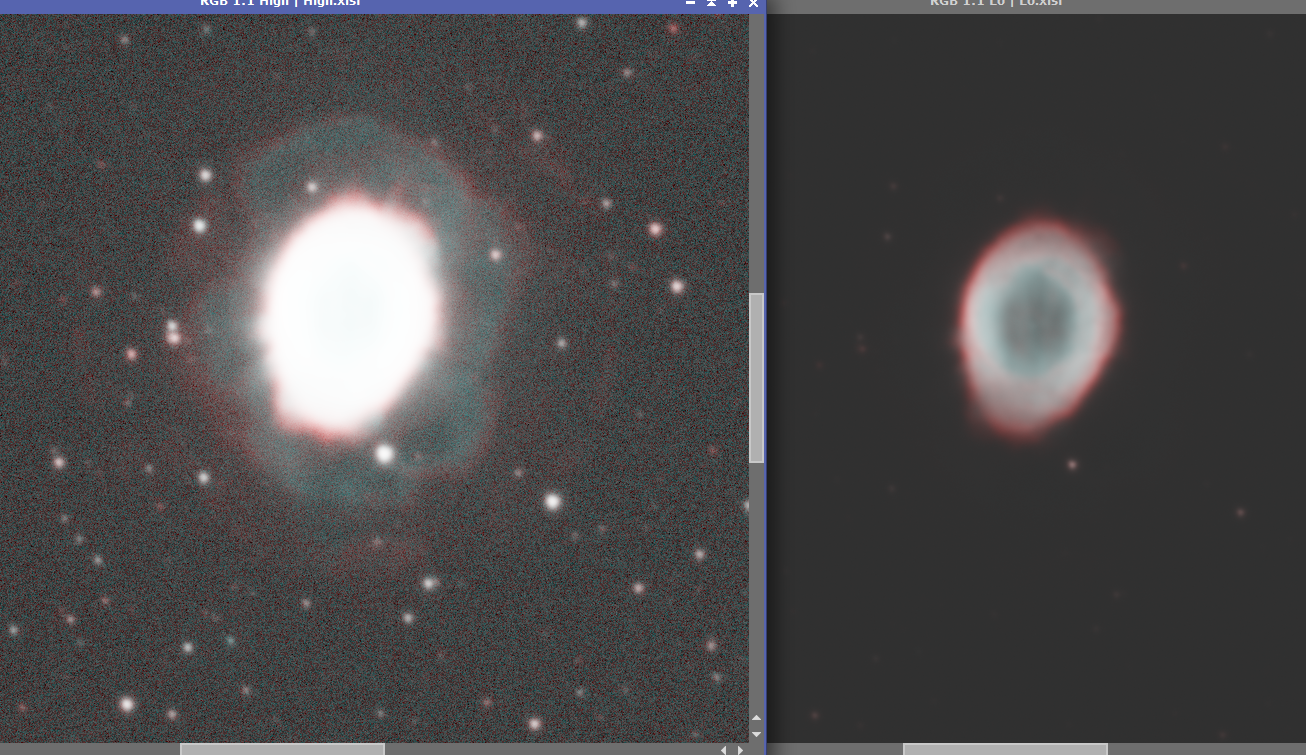Click horizontal scrollbar thumb in Lo window
The height and width of the screenshot is (755, 1306).
[x=1005, y=749]
